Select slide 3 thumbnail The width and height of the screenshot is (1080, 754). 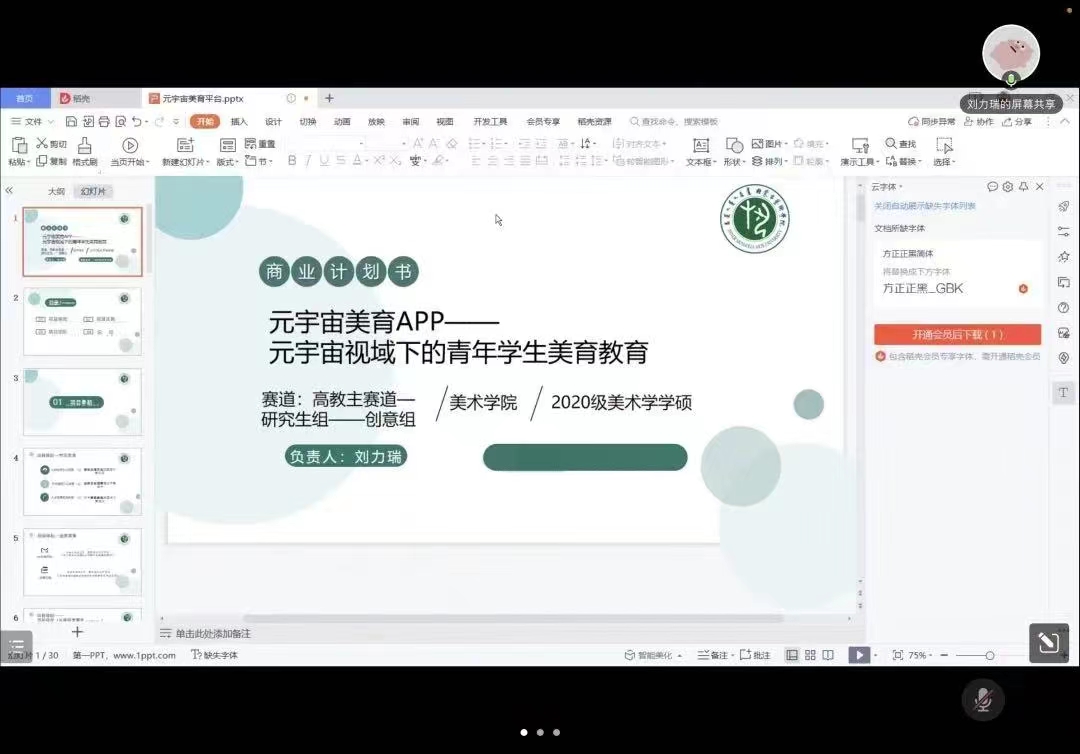(x=83, y=402)
